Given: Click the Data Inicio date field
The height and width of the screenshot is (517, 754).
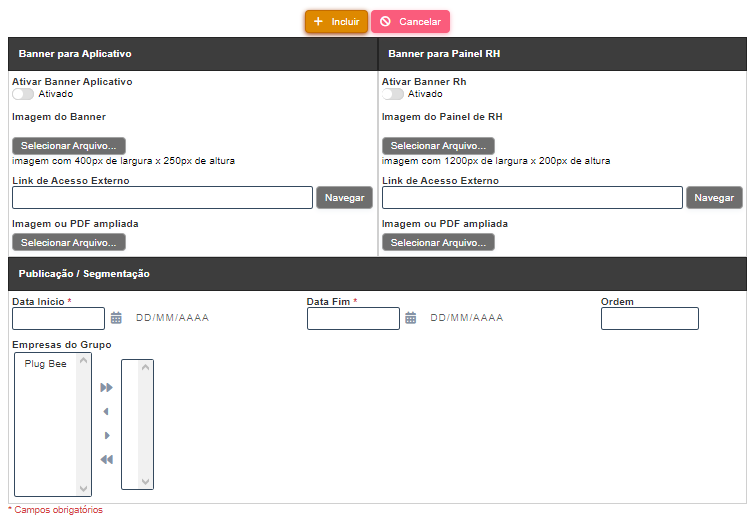Looking at the screenshot, I should (58, 318).
